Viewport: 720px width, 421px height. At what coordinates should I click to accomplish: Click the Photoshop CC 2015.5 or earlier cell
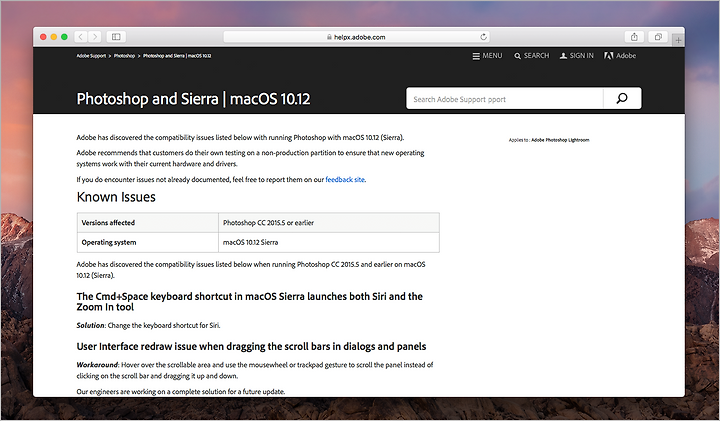point(329,223)
